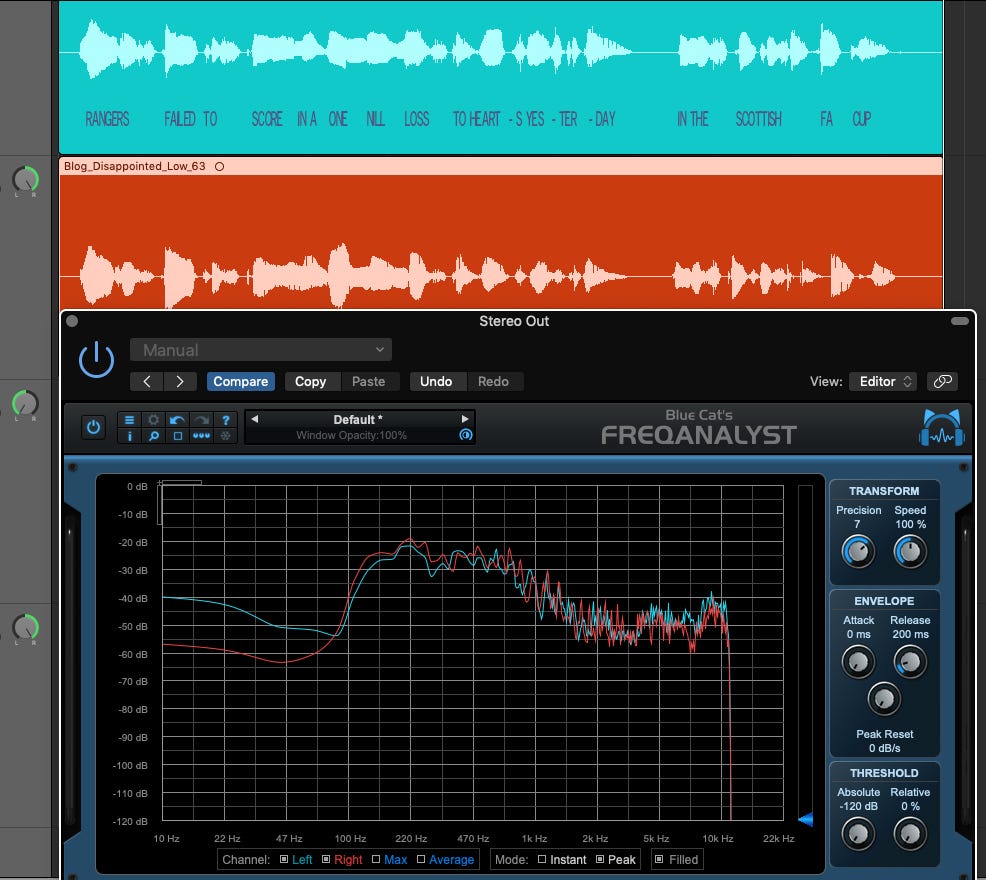Click the lowest track pan knob on left
The height and width of the screenshot is (880, 986).
[x=26, y=627]
